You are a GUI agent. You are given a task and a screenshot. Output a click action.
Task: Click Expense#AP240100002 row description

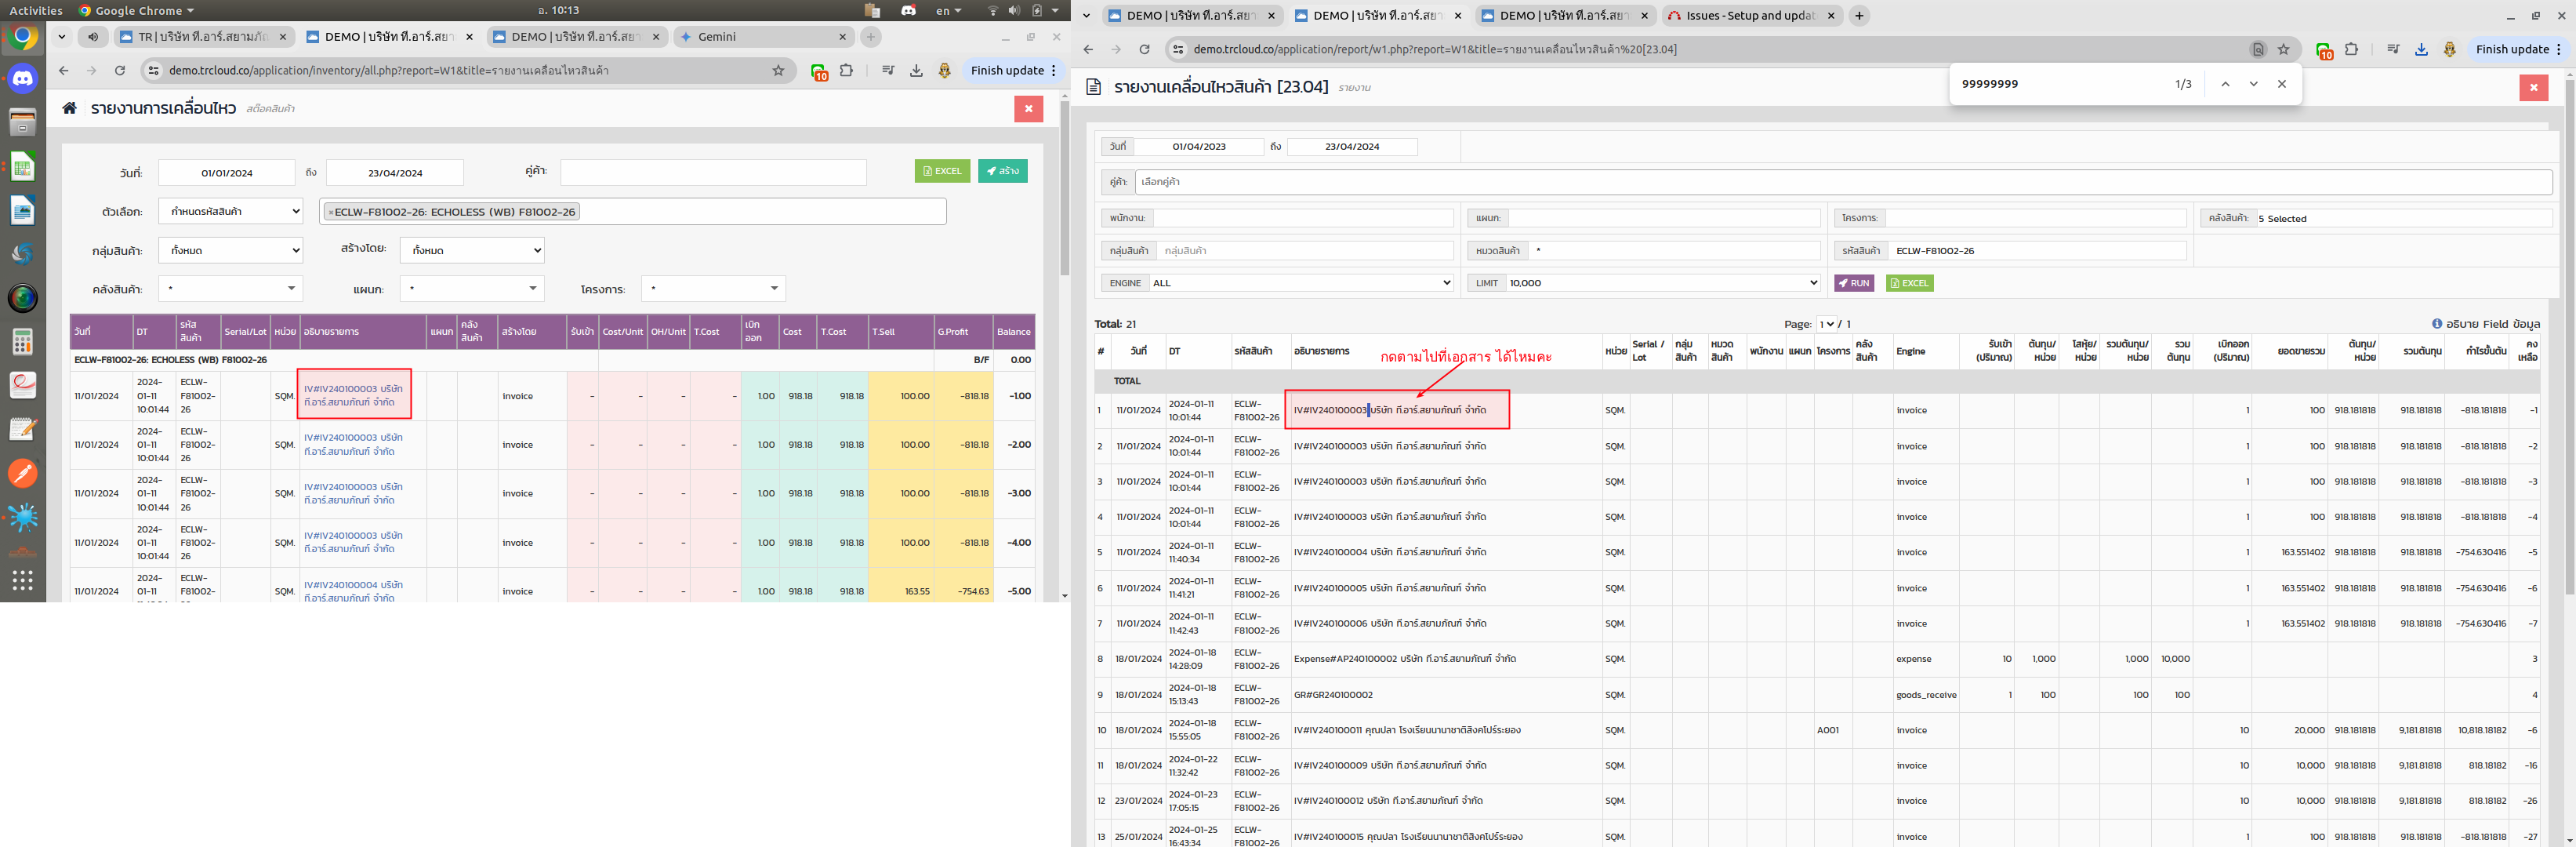tap(1404, 659)
